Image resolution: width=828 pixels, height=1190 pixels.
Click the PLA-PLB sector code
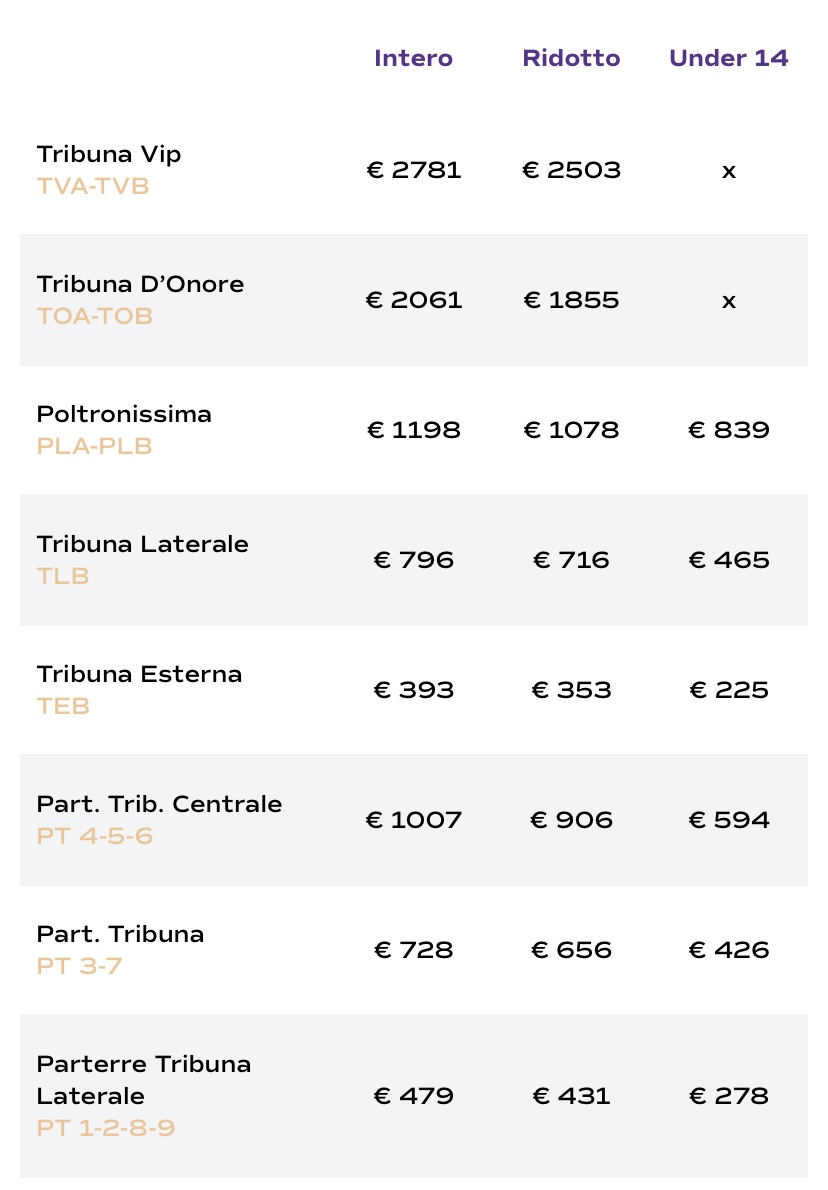pos(94,446)
